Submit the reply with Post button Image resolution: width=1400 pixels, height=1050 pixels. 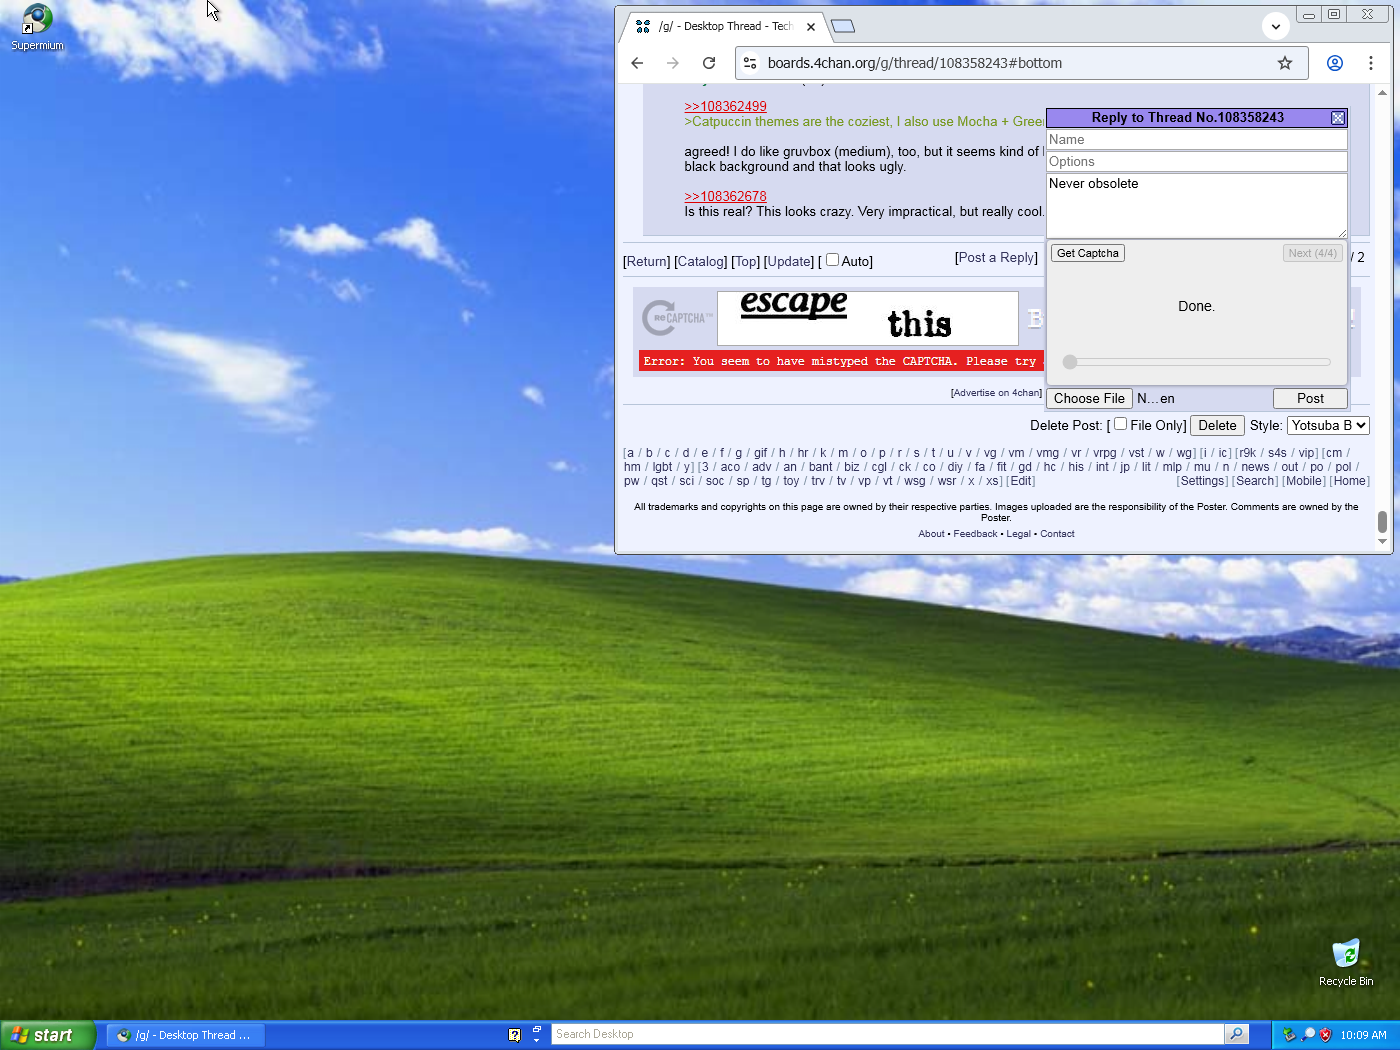tap(1310, 398)
